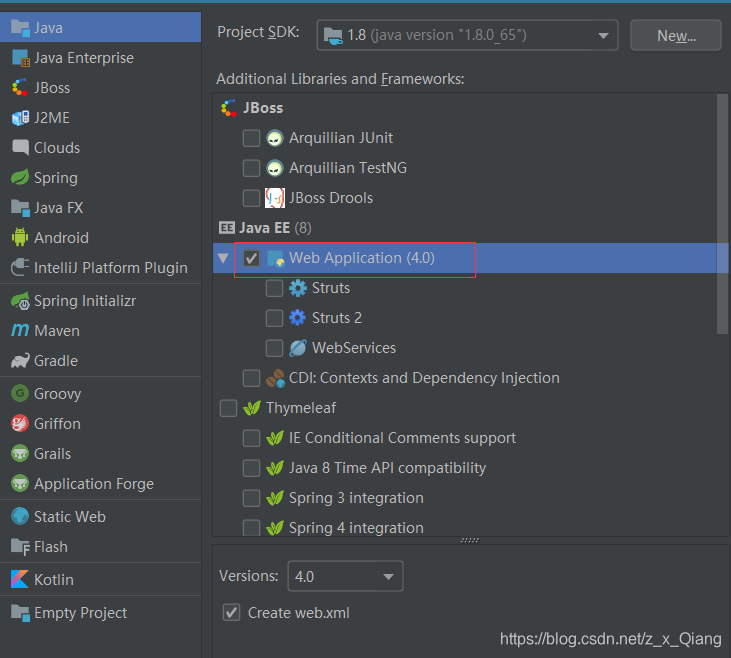Click the JBoss icon in the sidebar

[20, 88]
